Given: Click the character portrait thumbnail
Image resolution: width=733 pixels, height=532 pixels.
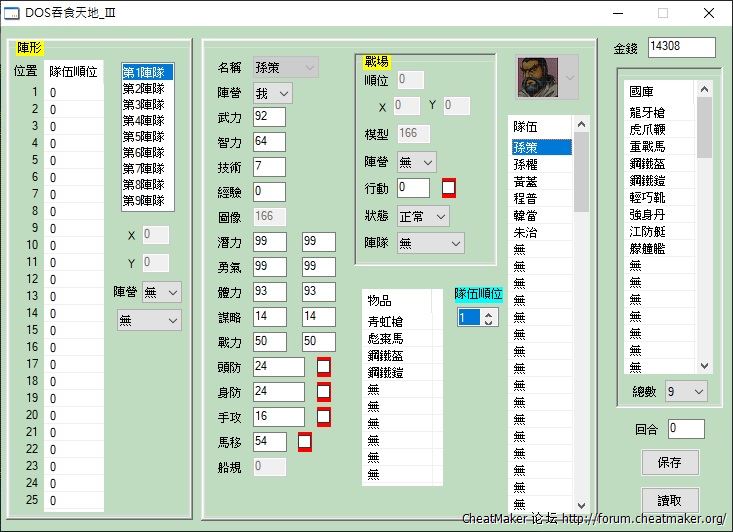Looking at the screenshot, I should pyautogui.click(x=537, y=77).
